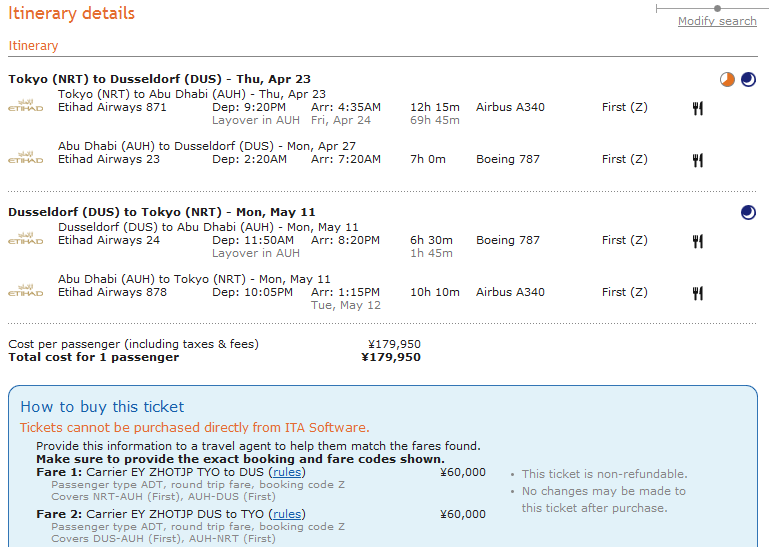Click the overnight moon icon for Tokyo-Dusseldorf
The height and width of the screenshot is (547, 769).
(x=748, y=79)
